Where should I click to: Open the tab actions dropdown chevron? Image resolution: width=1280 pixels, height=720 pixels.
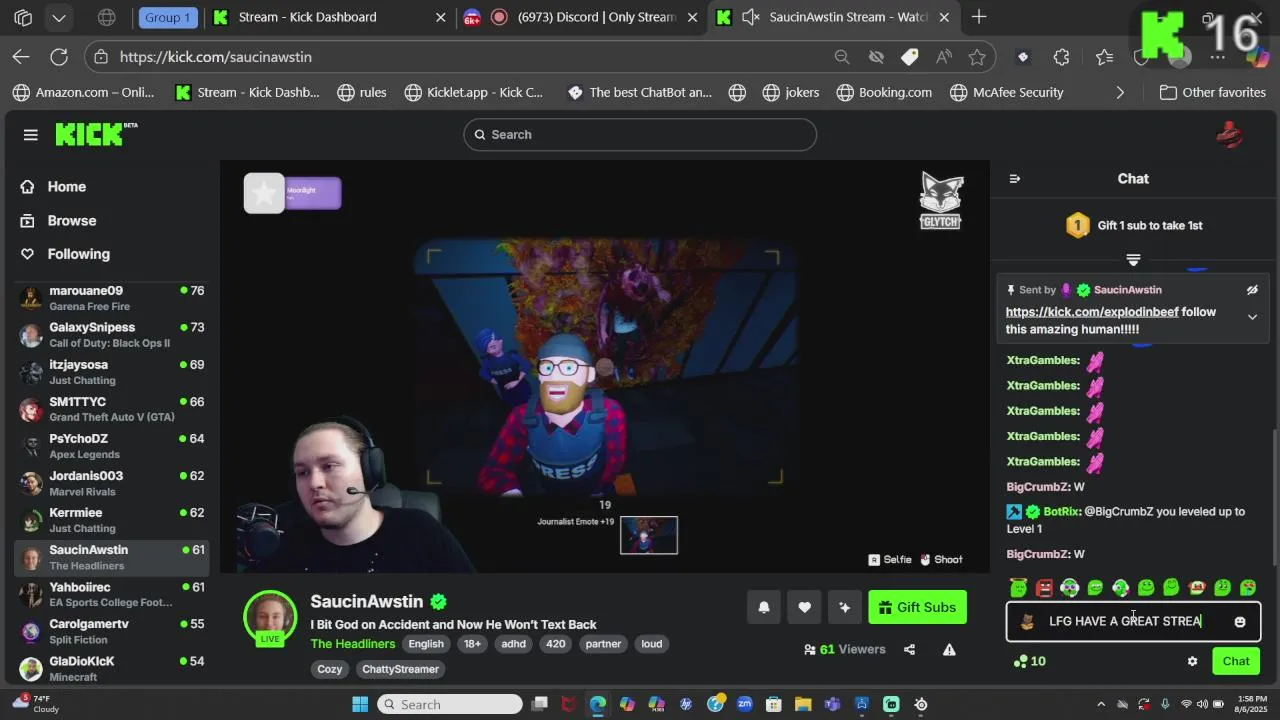point(59,17)
